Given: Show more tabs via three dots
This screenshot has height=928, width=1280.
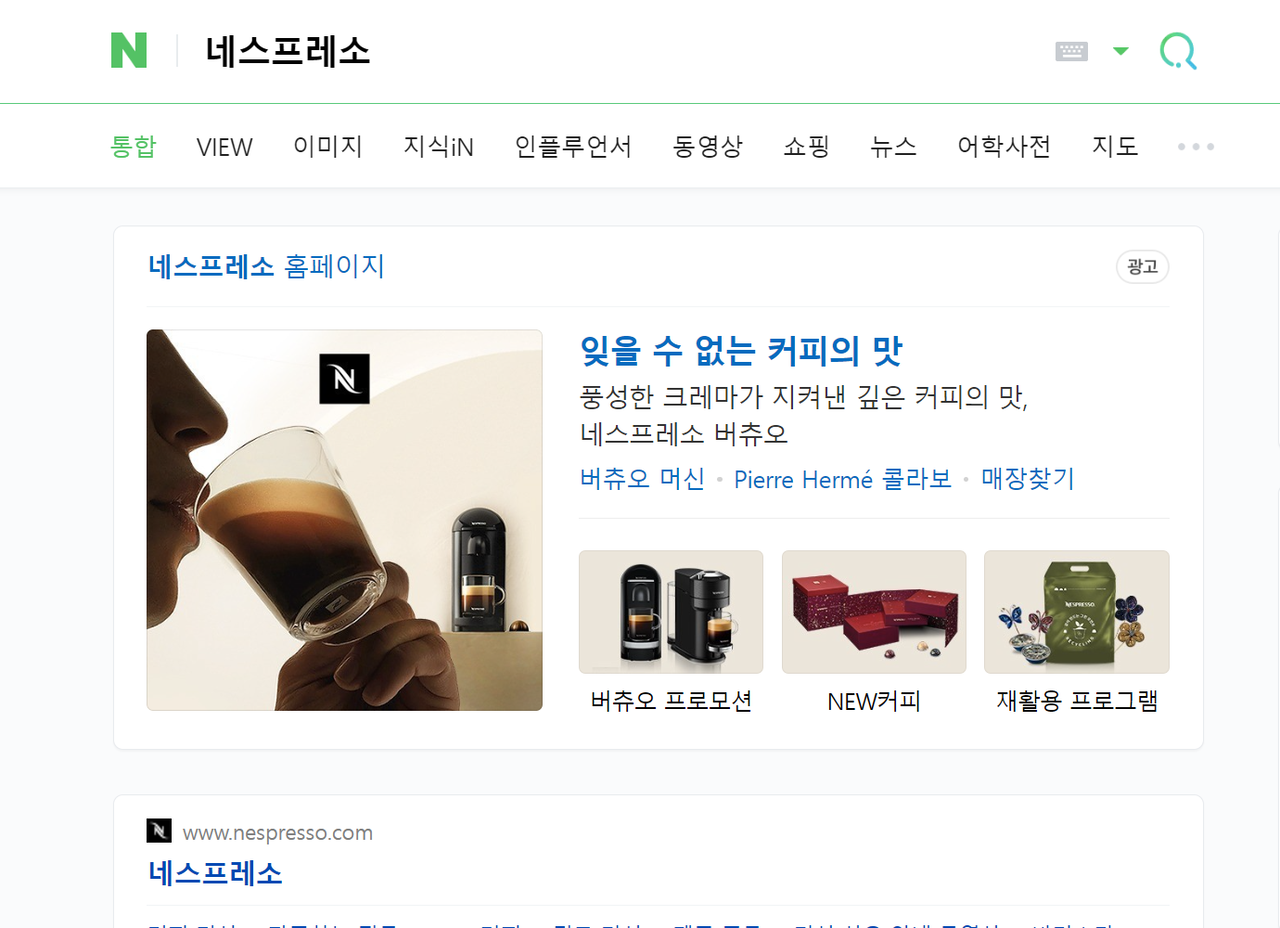Looking at the screenshot, I should pyautogui.click(x=1196, y=147).
